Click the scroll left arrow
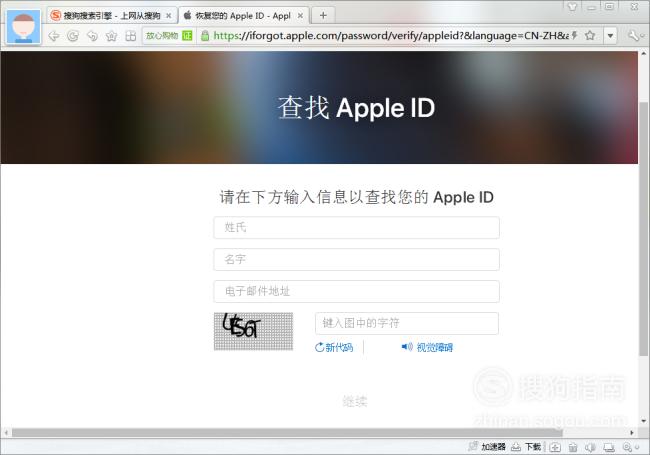 pos(6,433)
